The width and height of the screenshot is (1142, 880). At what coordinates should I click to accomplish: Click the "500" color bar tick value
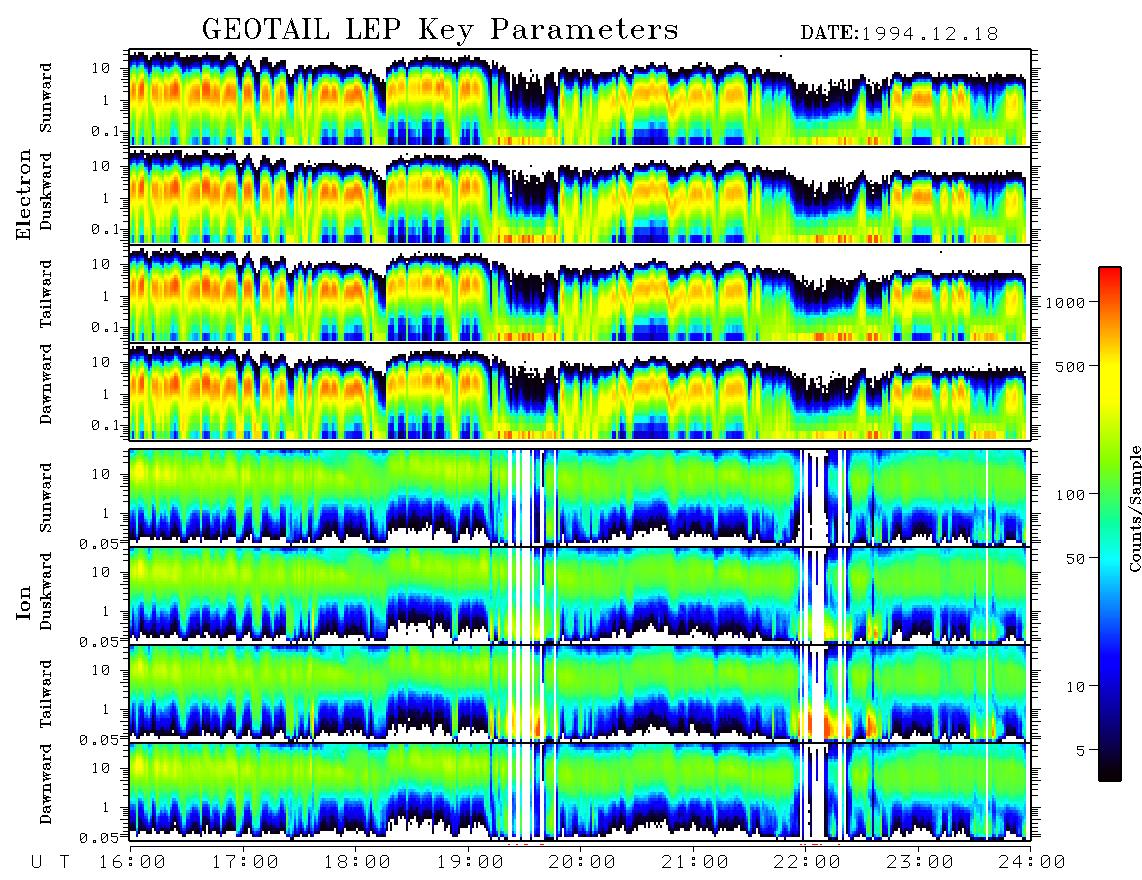coord(1070,366)
